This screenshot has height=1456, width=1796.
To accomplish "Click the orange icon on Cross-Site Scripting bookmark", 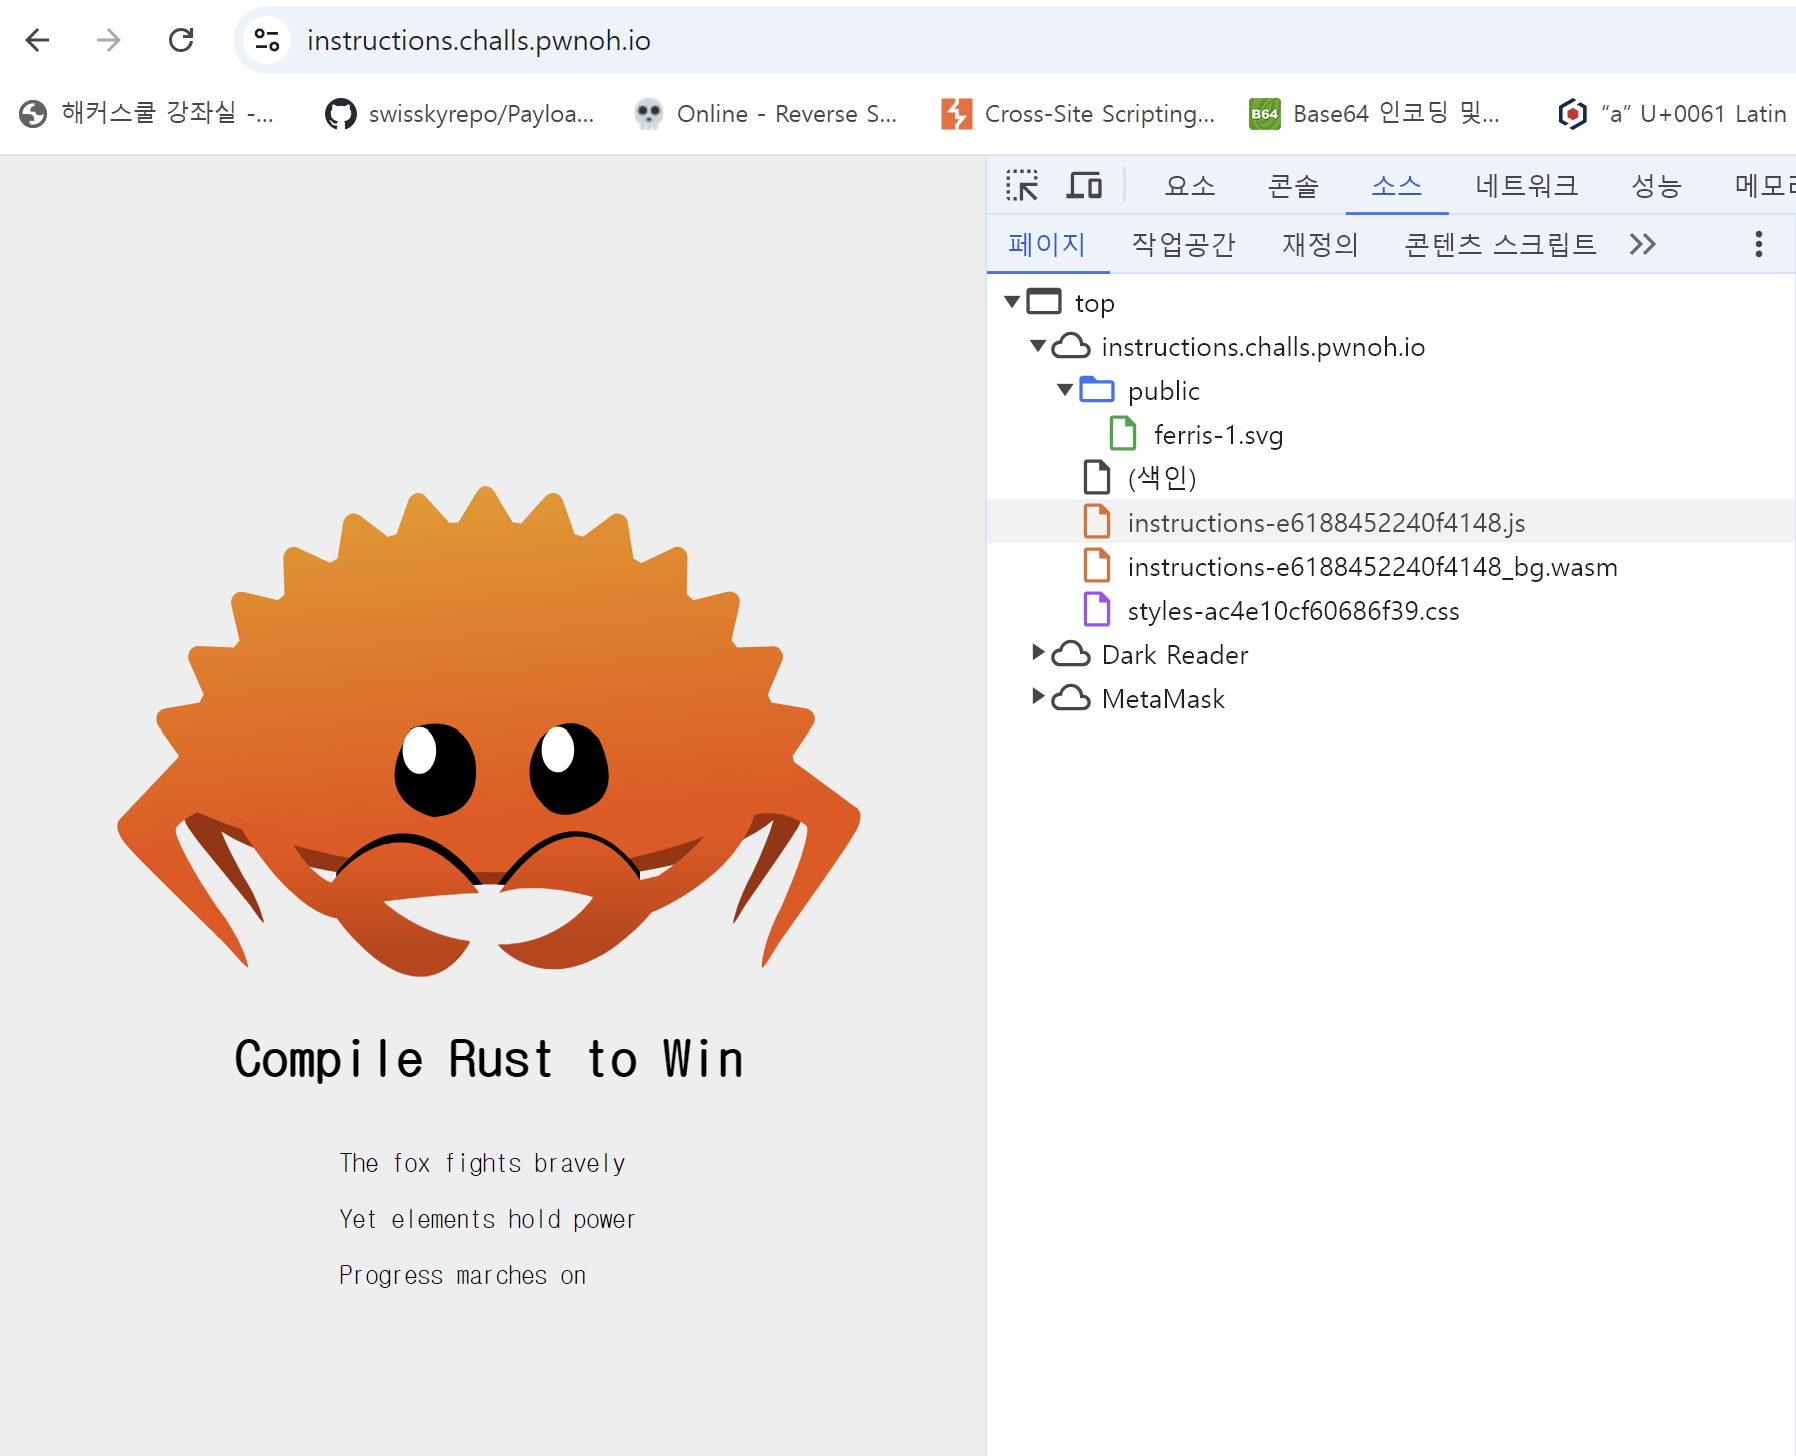I will (956, 114).
